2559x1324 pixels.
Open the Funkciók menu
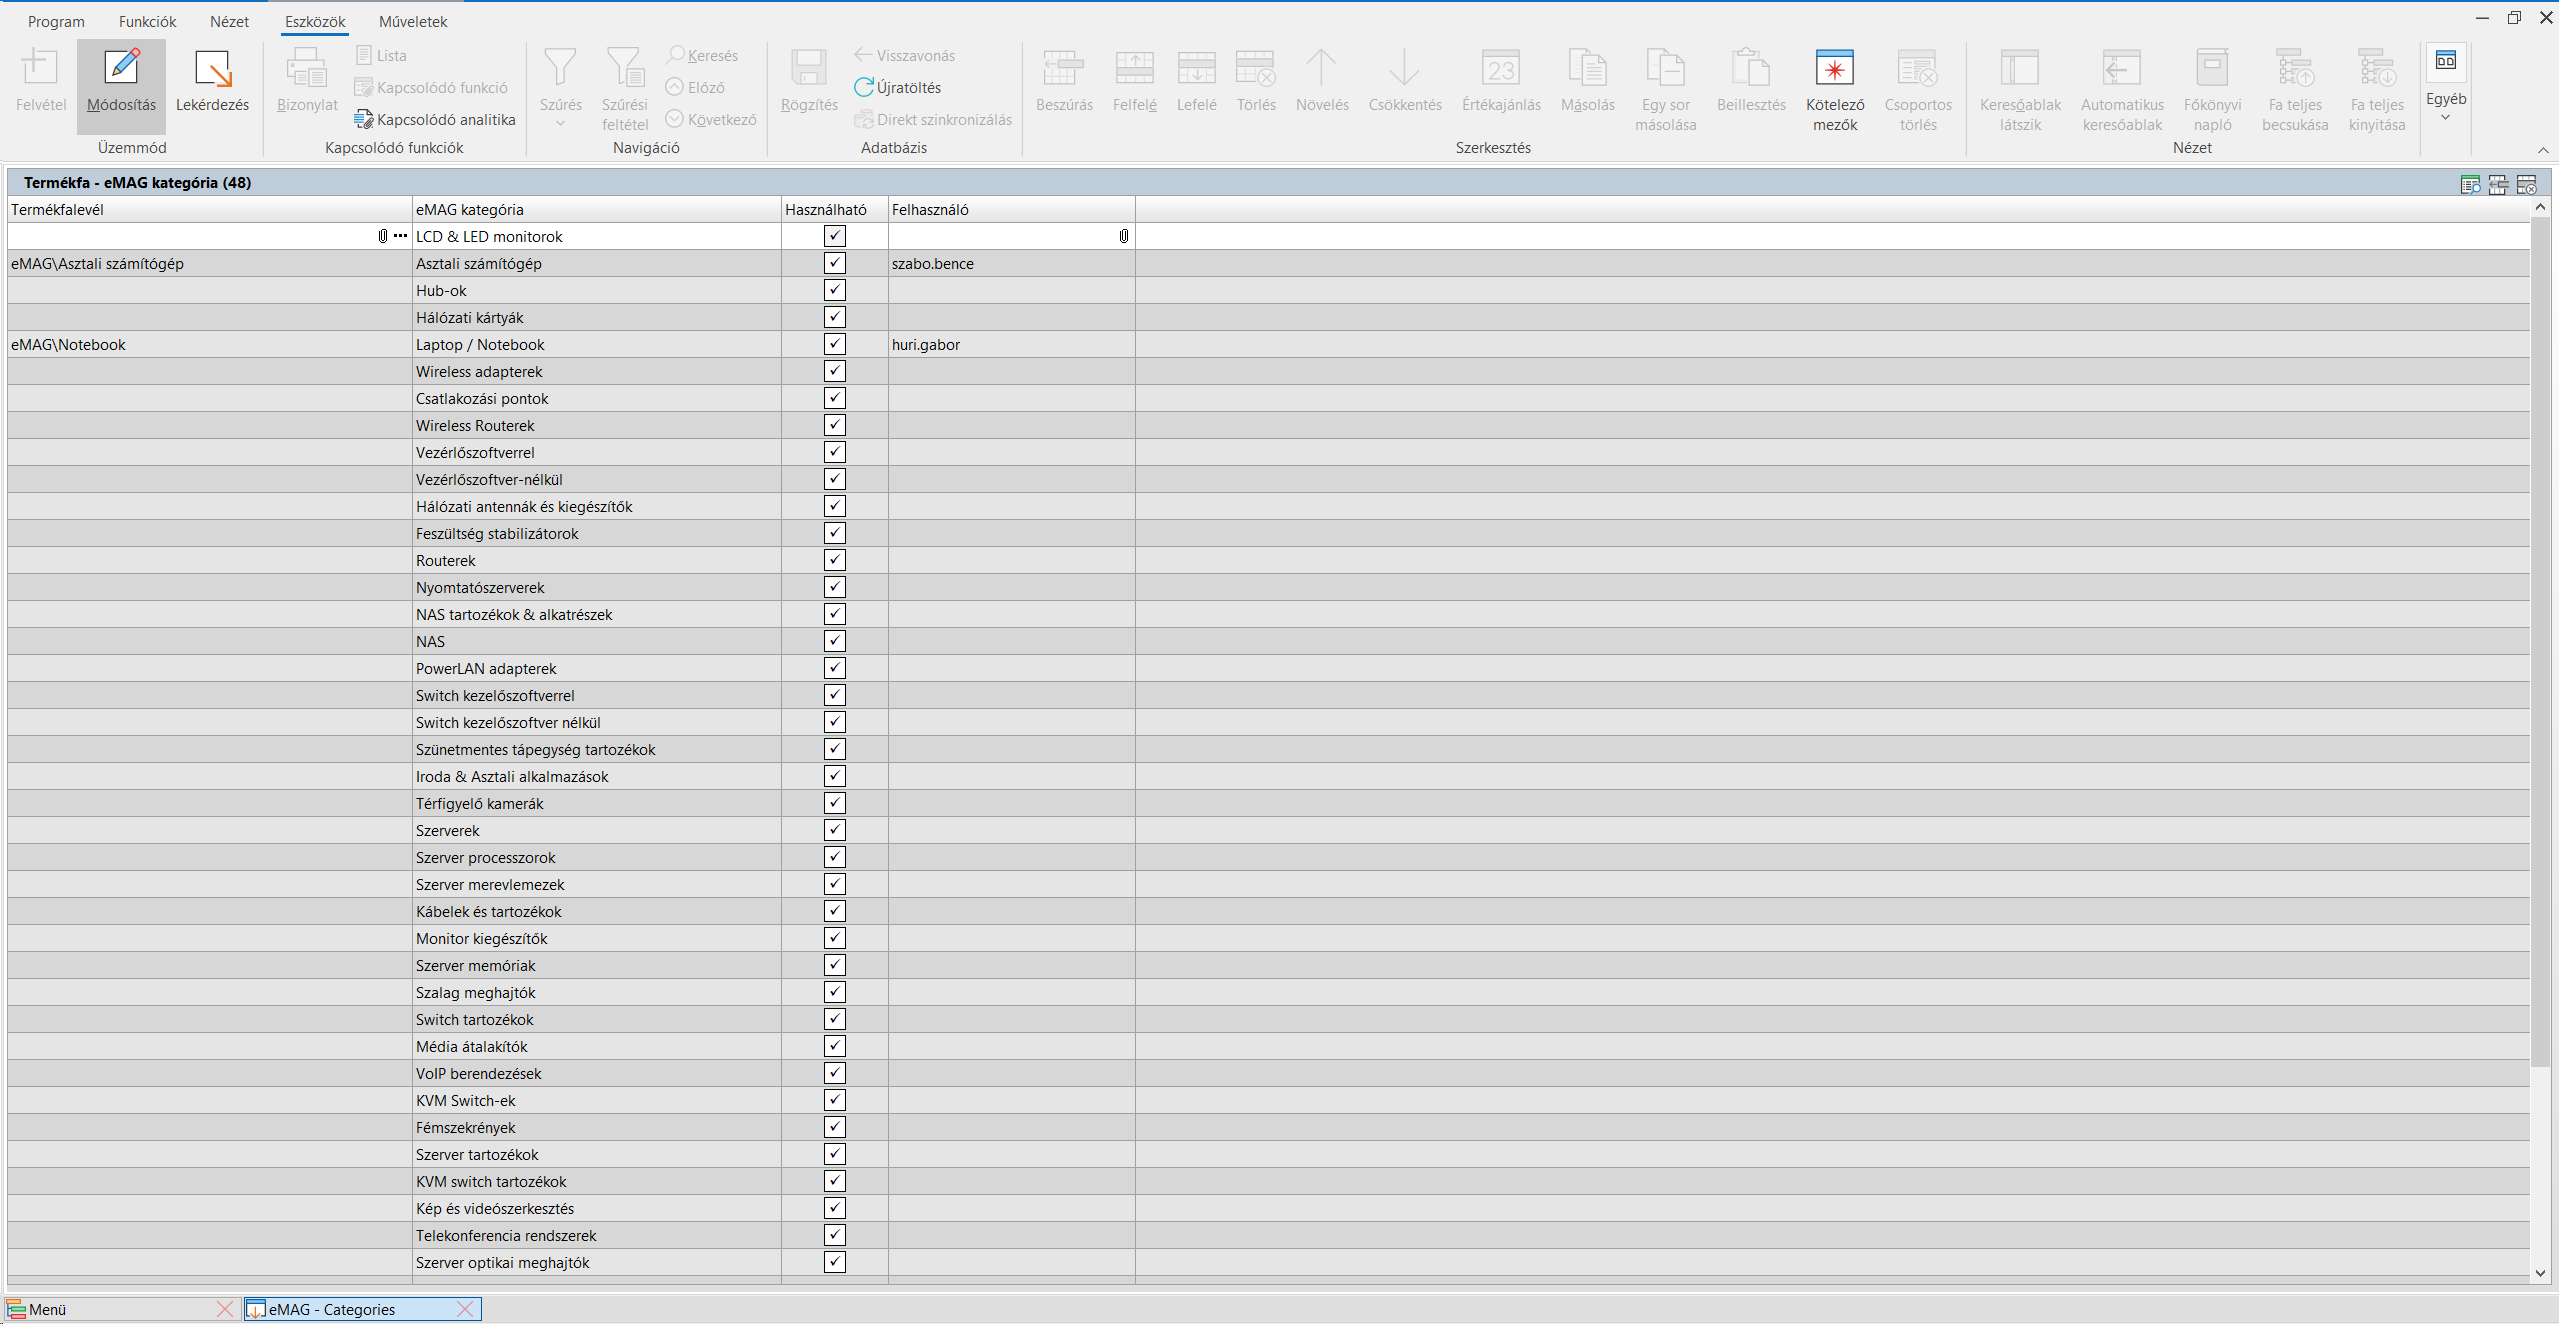[147, 21]
